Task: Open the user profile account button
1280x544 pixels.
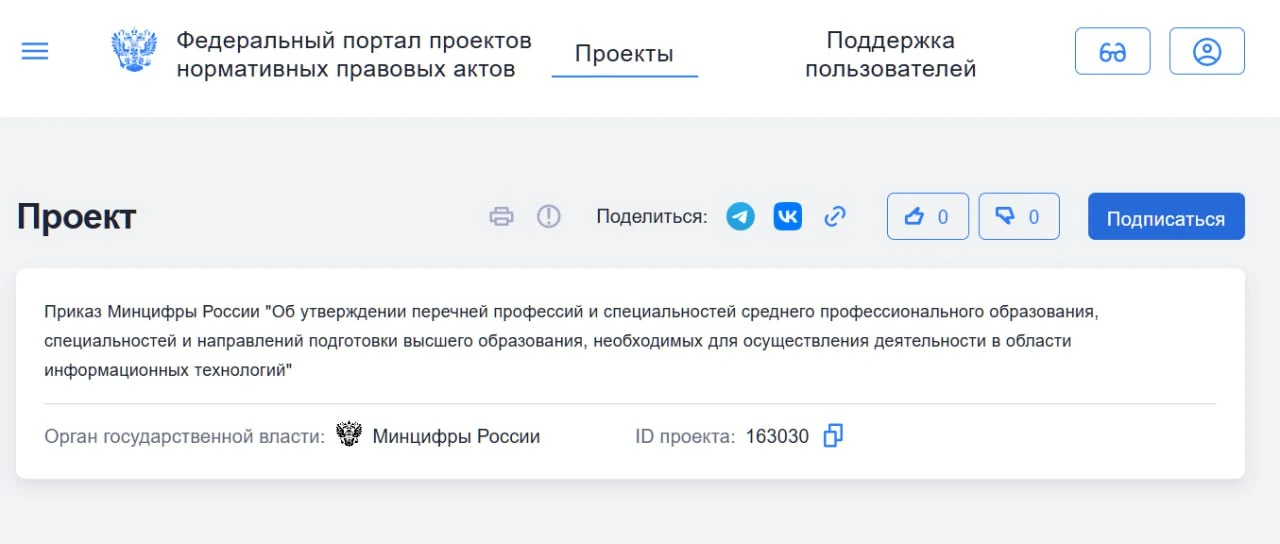Action: point(1206,51)
